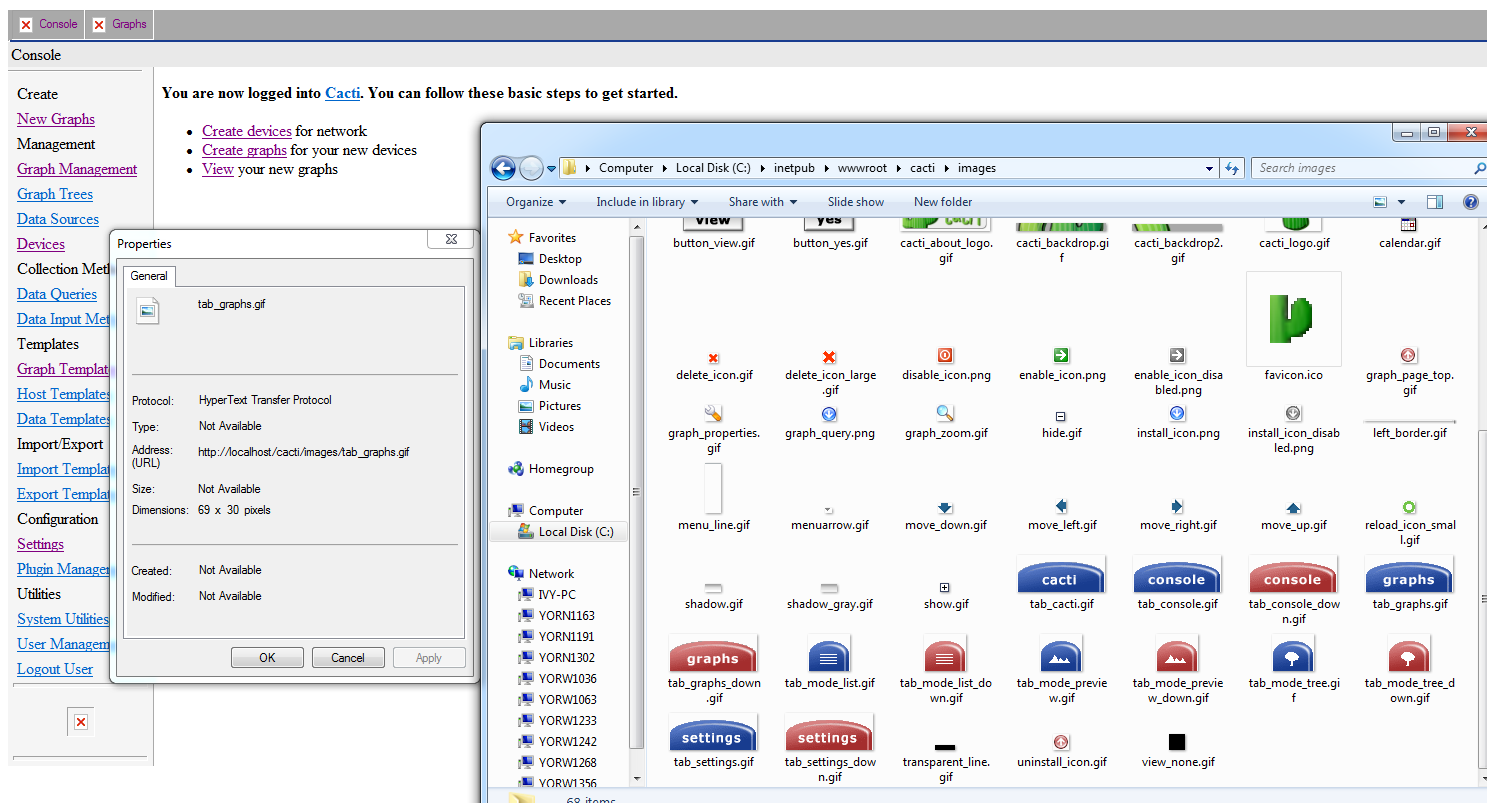Select tab_mode_tree_down.gif icon
The image size is (1487, 803).
(1408, 655)
